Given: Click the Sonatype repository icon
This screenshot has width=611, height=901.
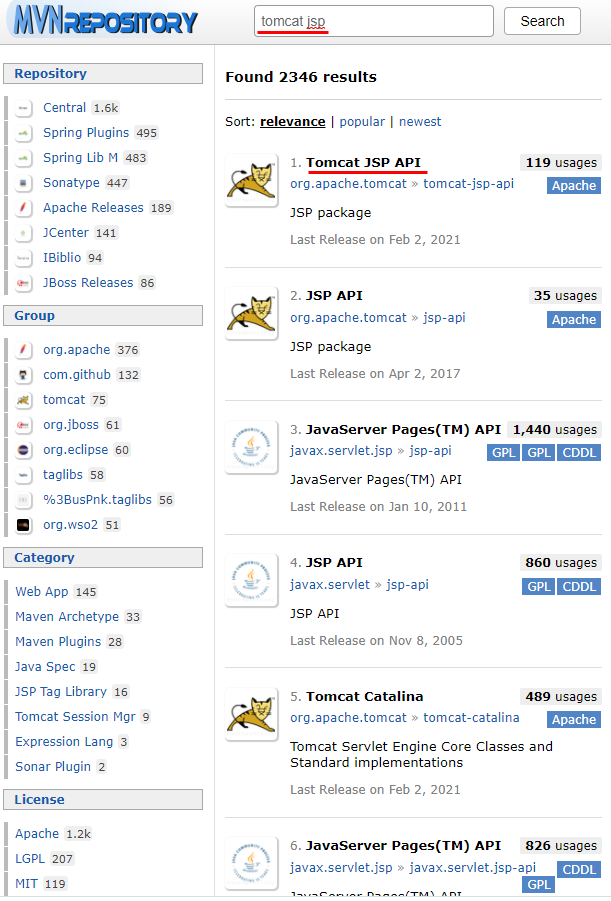Looking at the screenshot, I should (x=23, y=183).
